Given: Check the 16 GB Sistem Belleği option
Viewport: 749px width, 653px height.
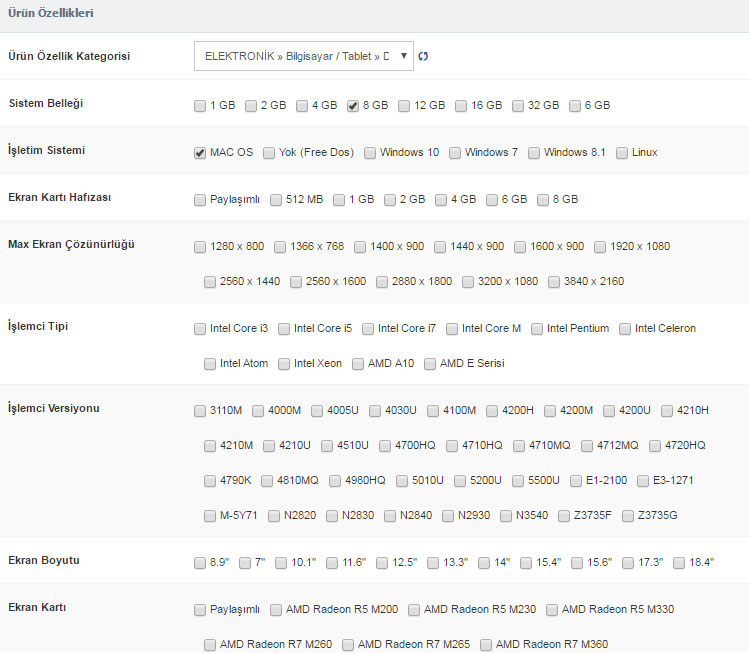Looking at the screenshot, I should pyautogui.click(x=461, y=106).
